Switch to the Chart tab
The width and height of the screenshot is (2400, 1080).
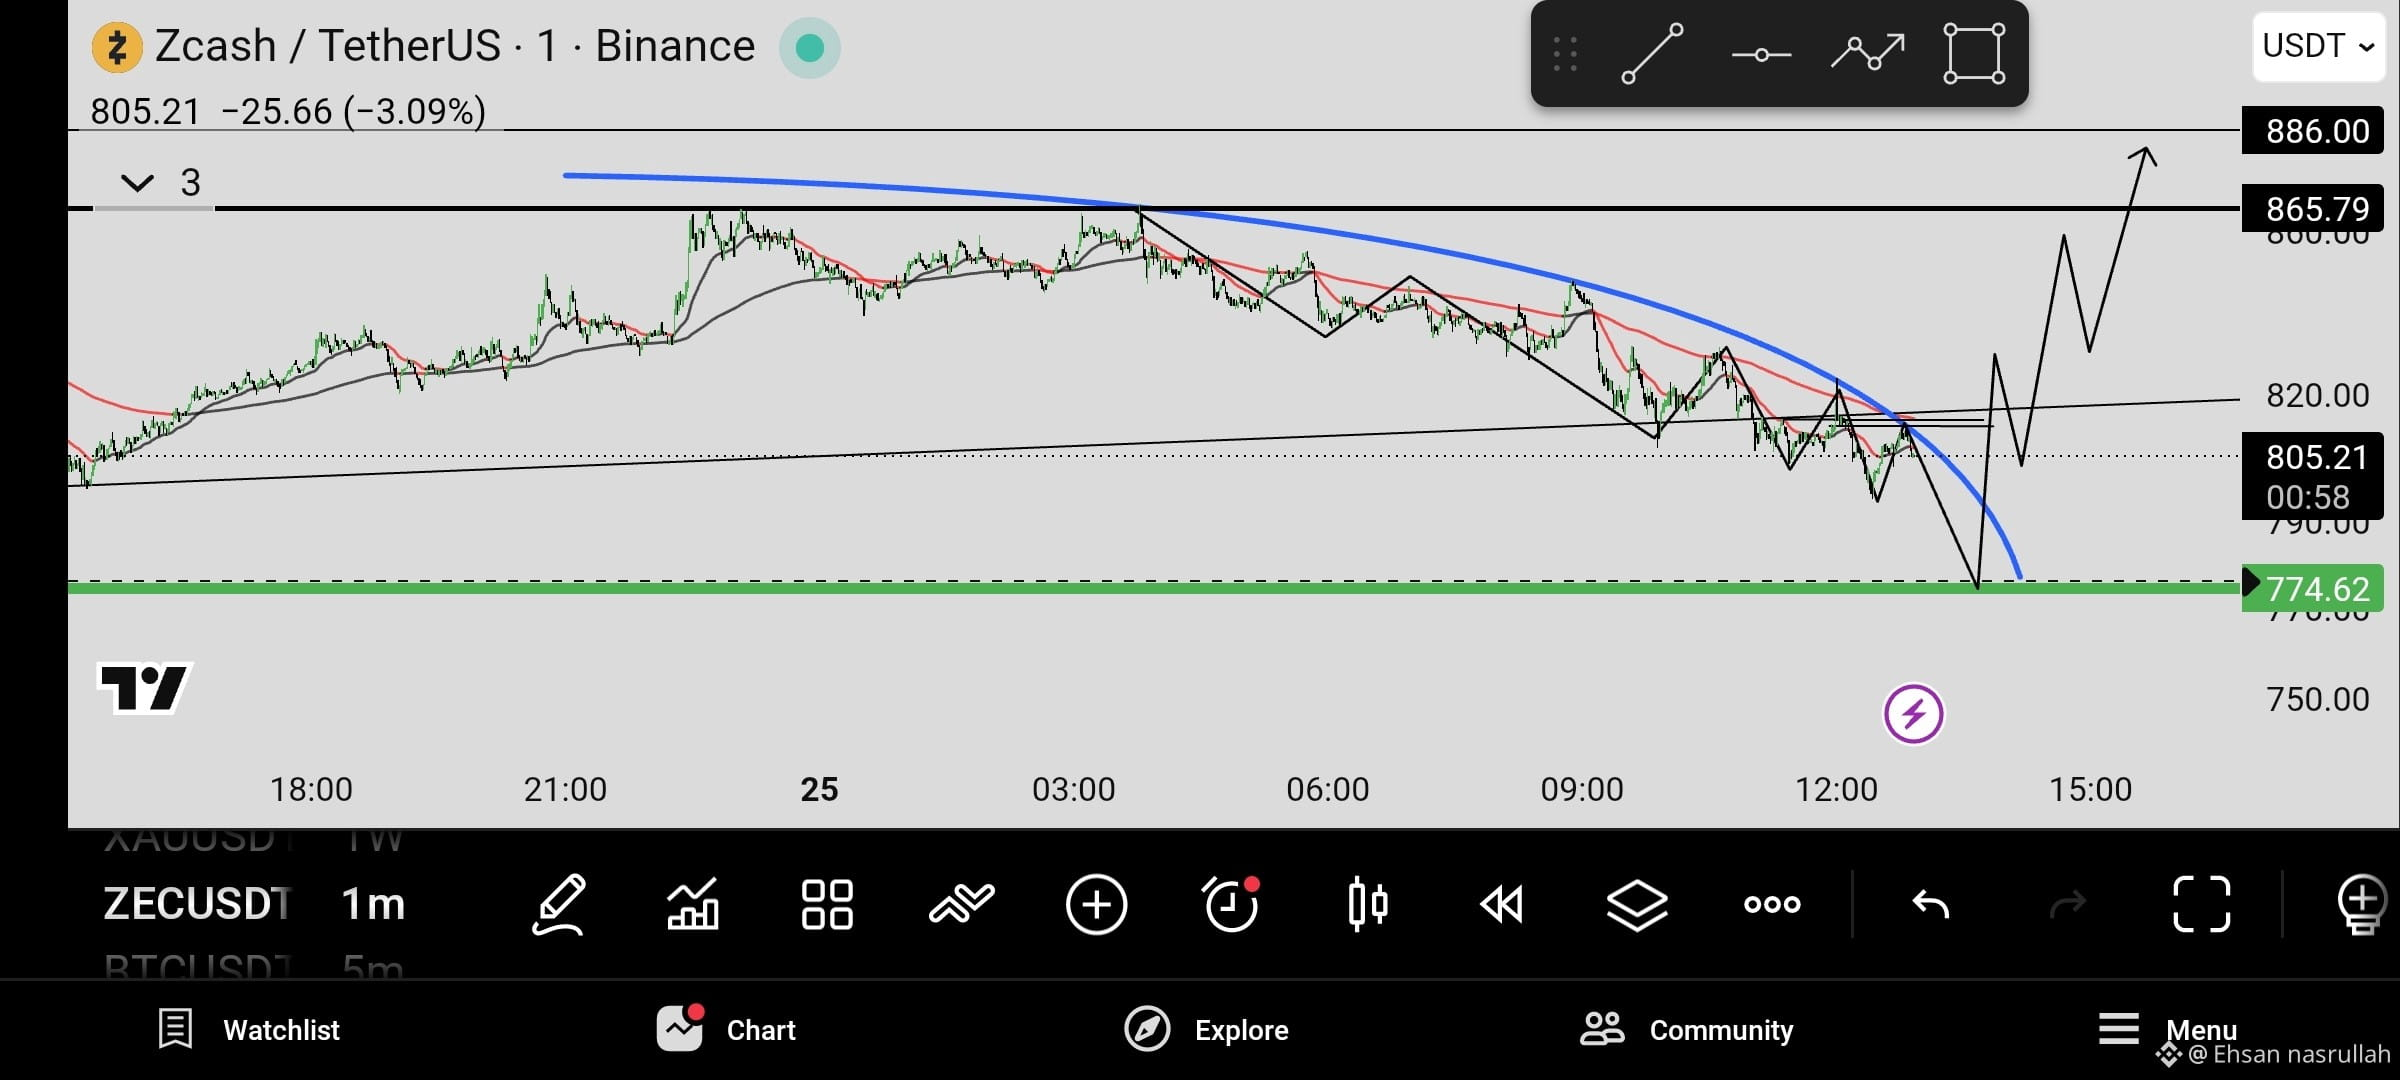point(727,1028)
